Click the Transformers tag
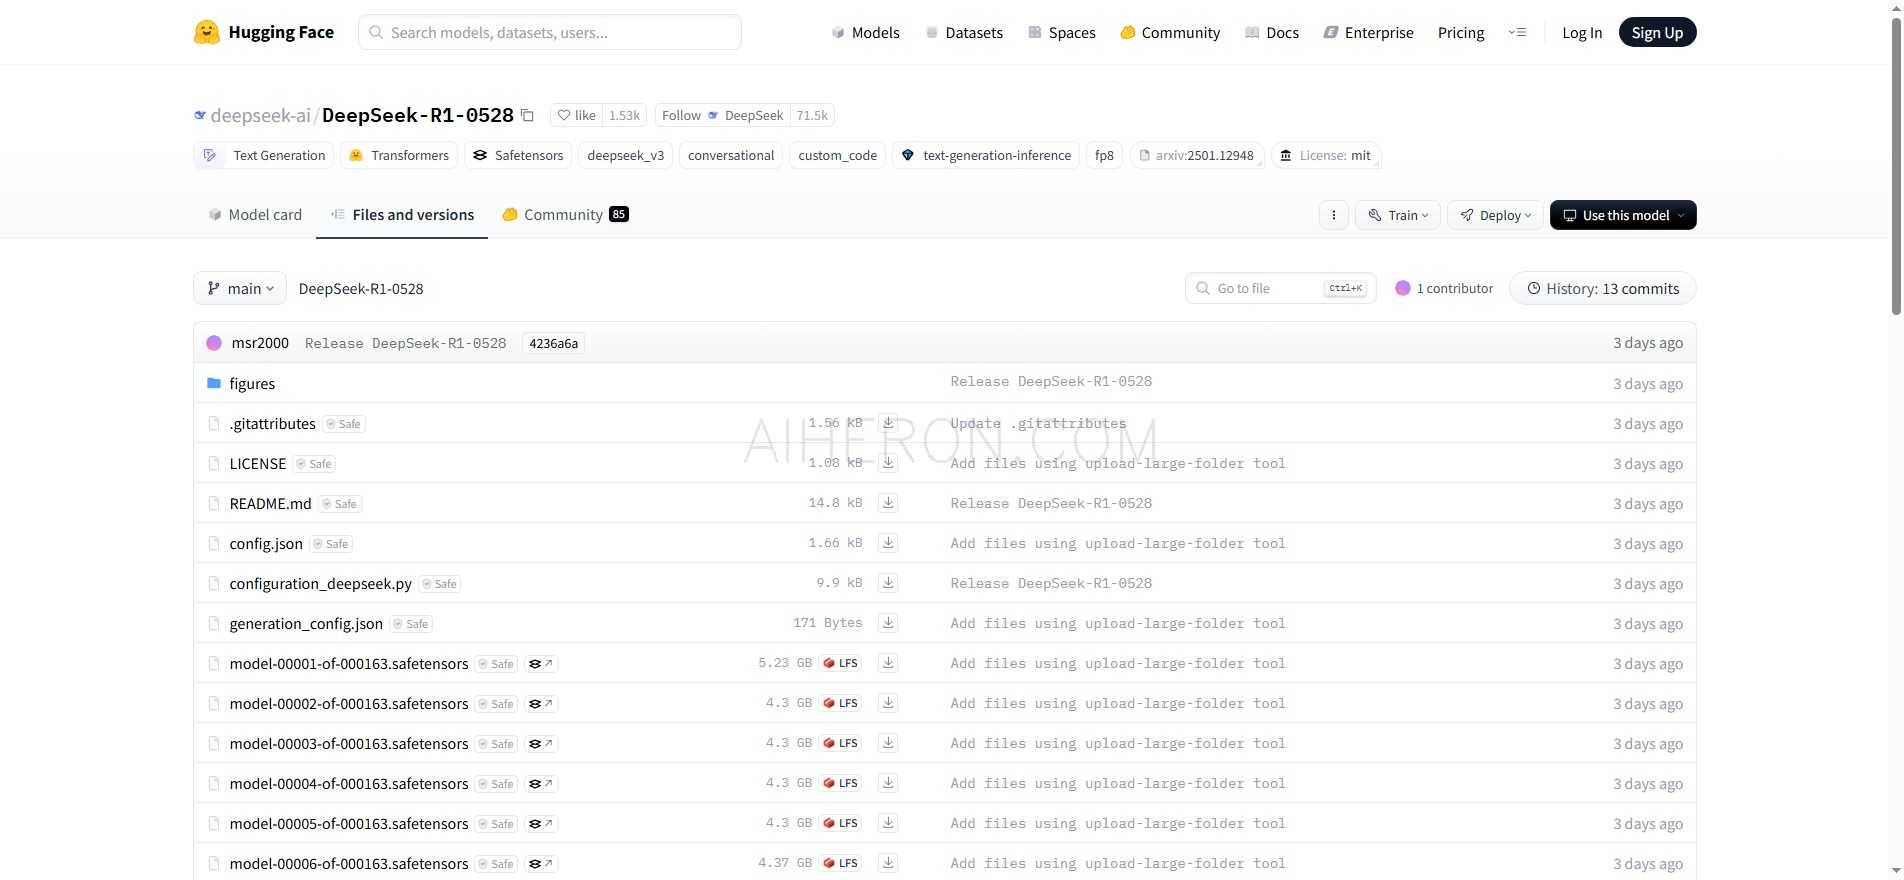This screenshot has height=880, width=1904. 399,155
